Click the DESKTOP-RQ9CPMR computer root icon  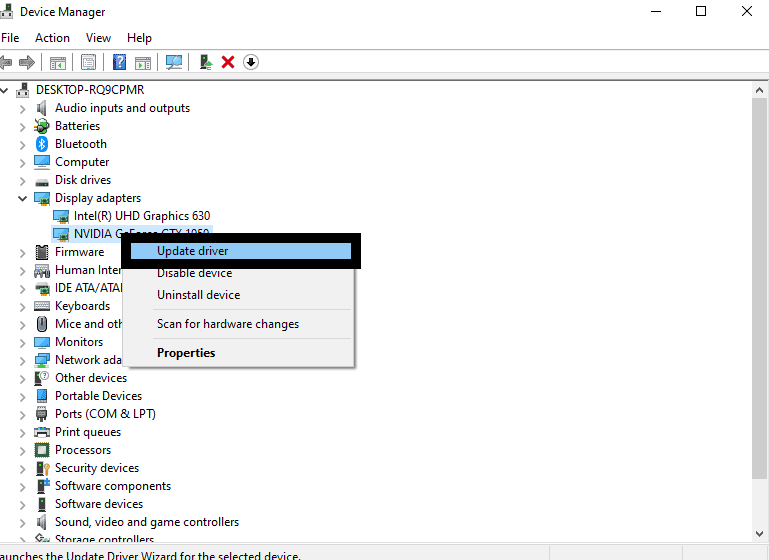(x=23, y=90)
